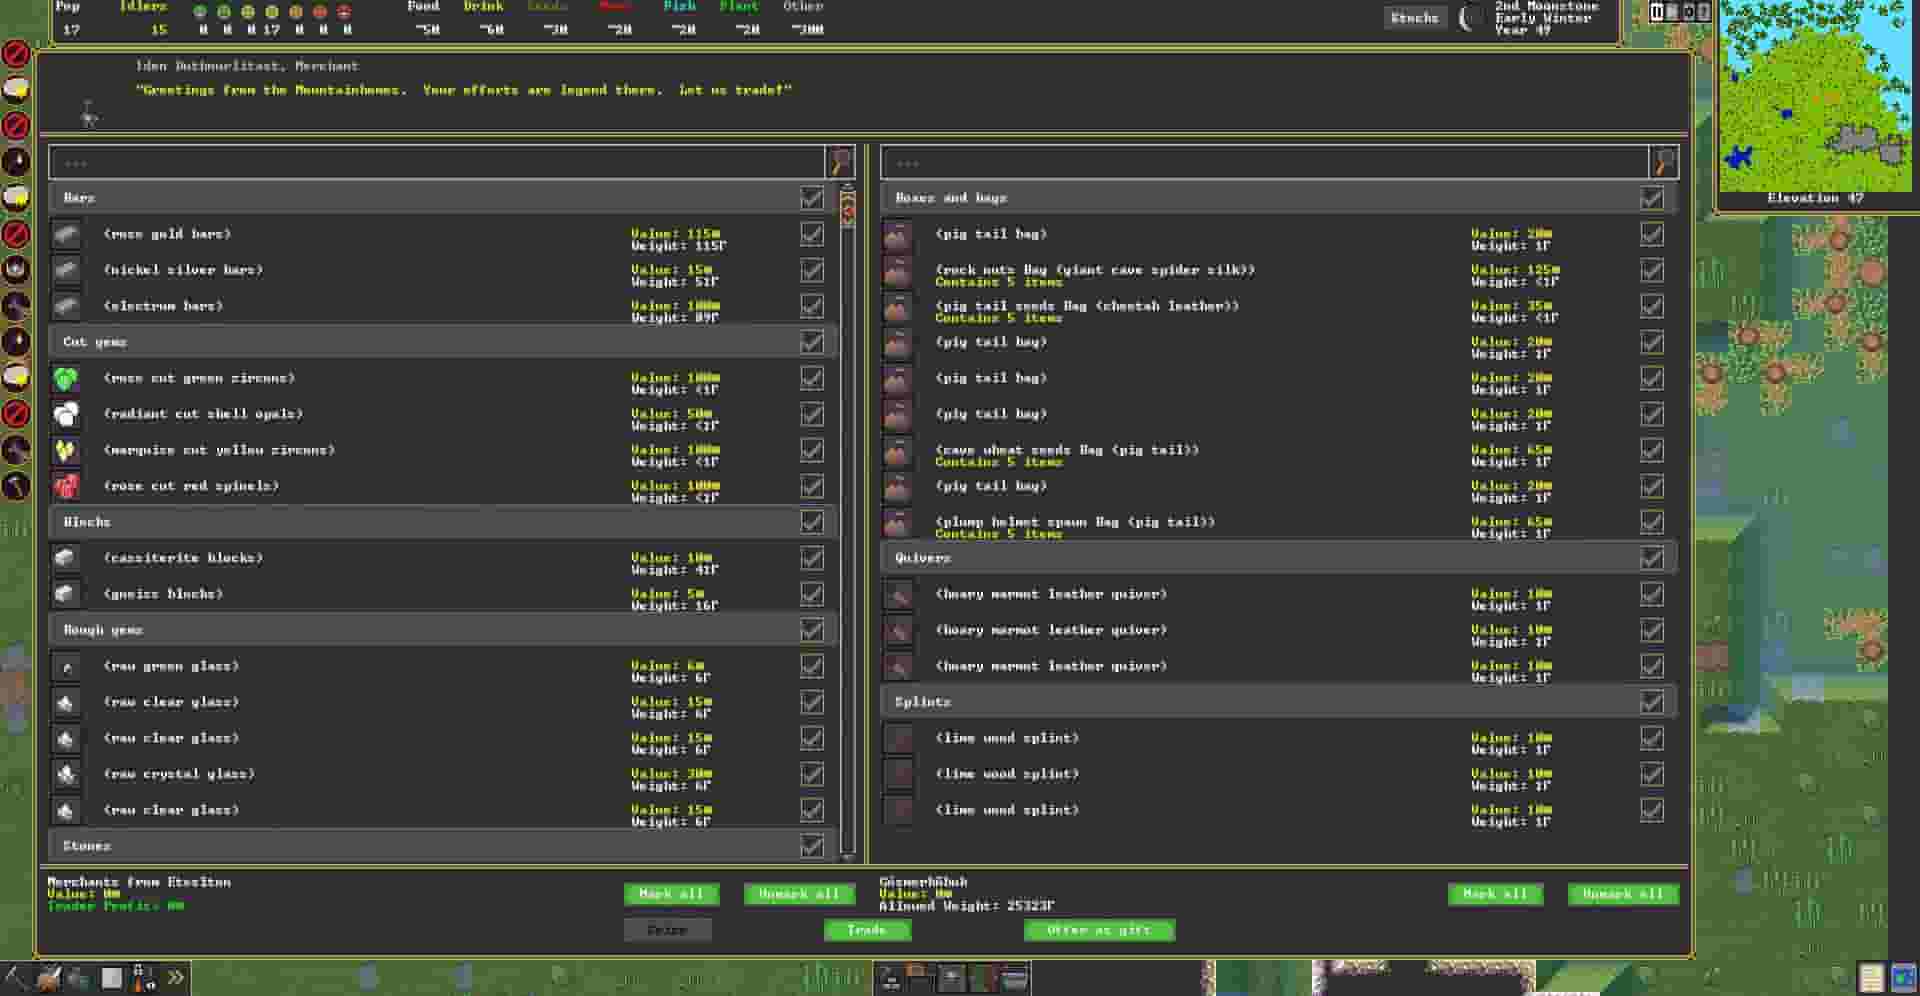Toggle the Boxes and bags category checkbox
Screen dimensions: 1920x996
pyautogui.click(x=1652, y=197)
